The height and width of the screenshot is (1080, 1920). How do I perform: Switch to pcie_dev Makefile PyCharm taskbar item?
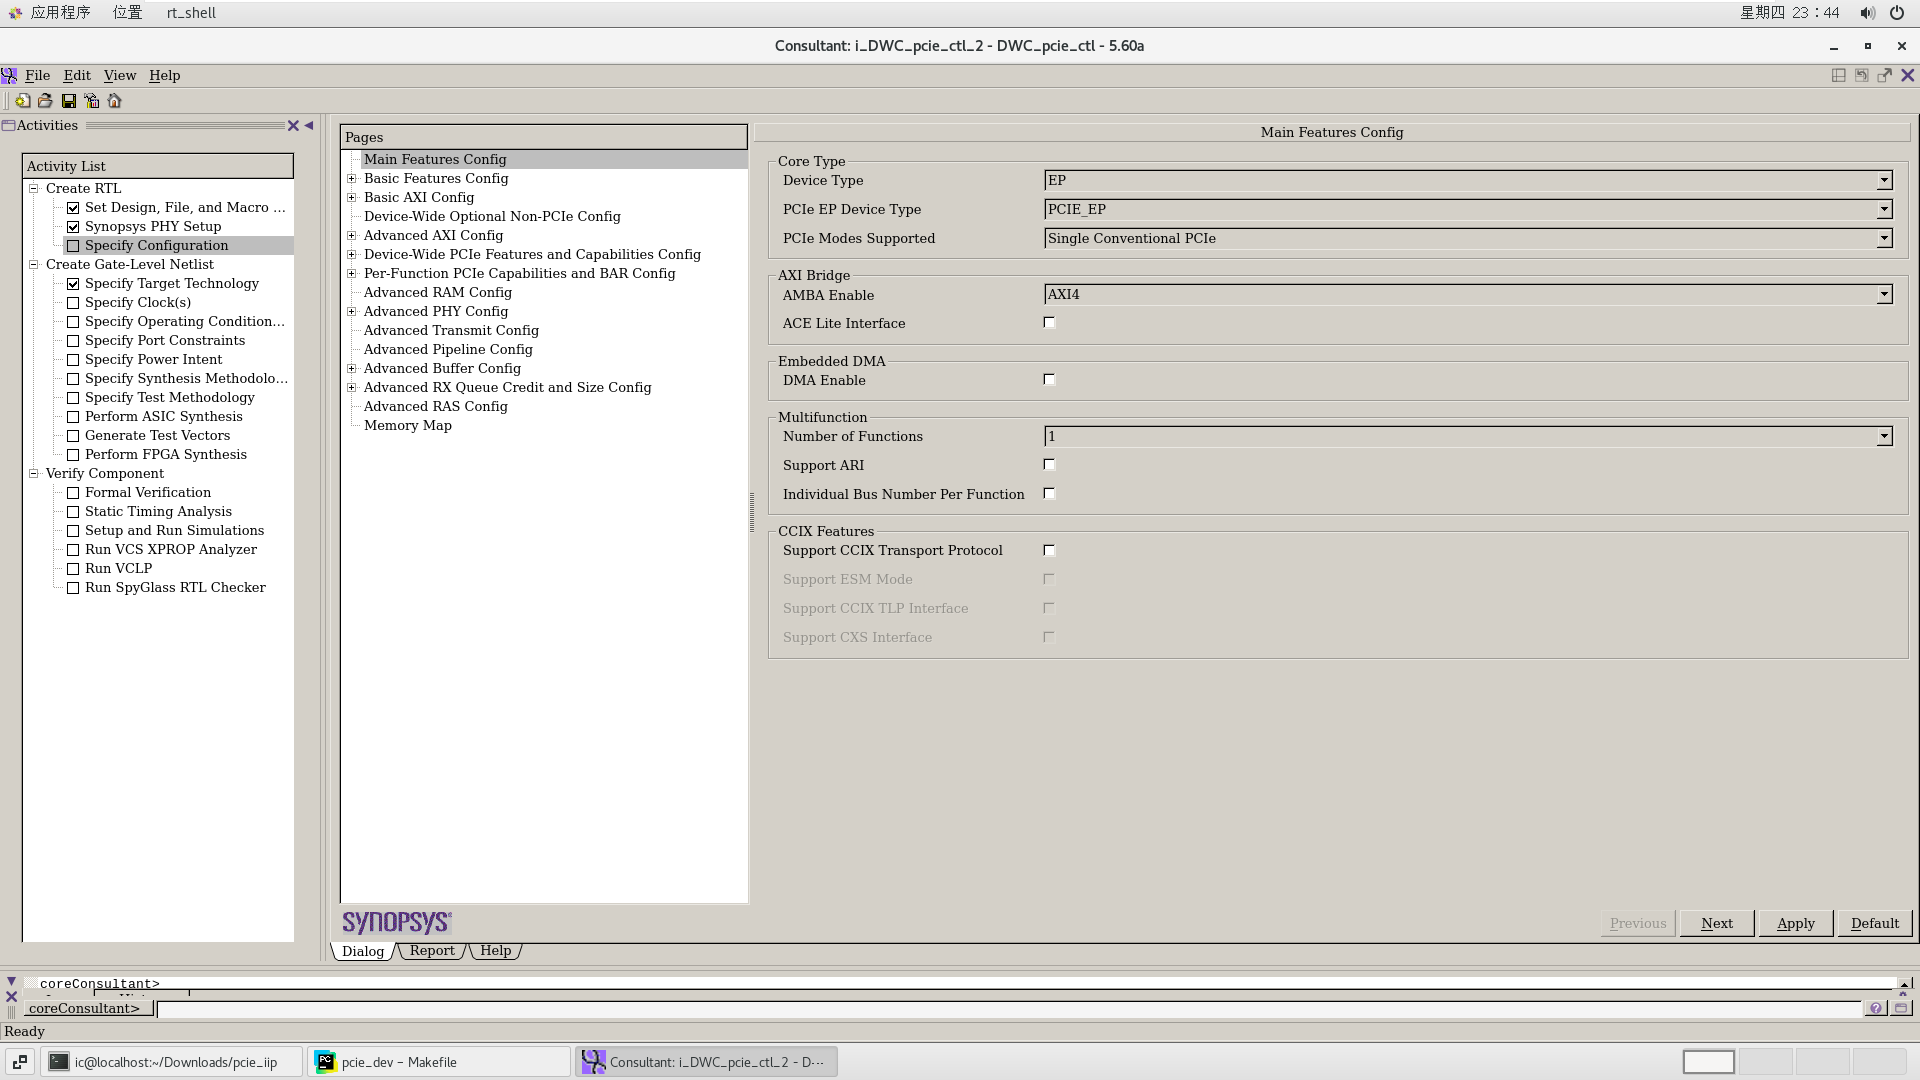438,1062
